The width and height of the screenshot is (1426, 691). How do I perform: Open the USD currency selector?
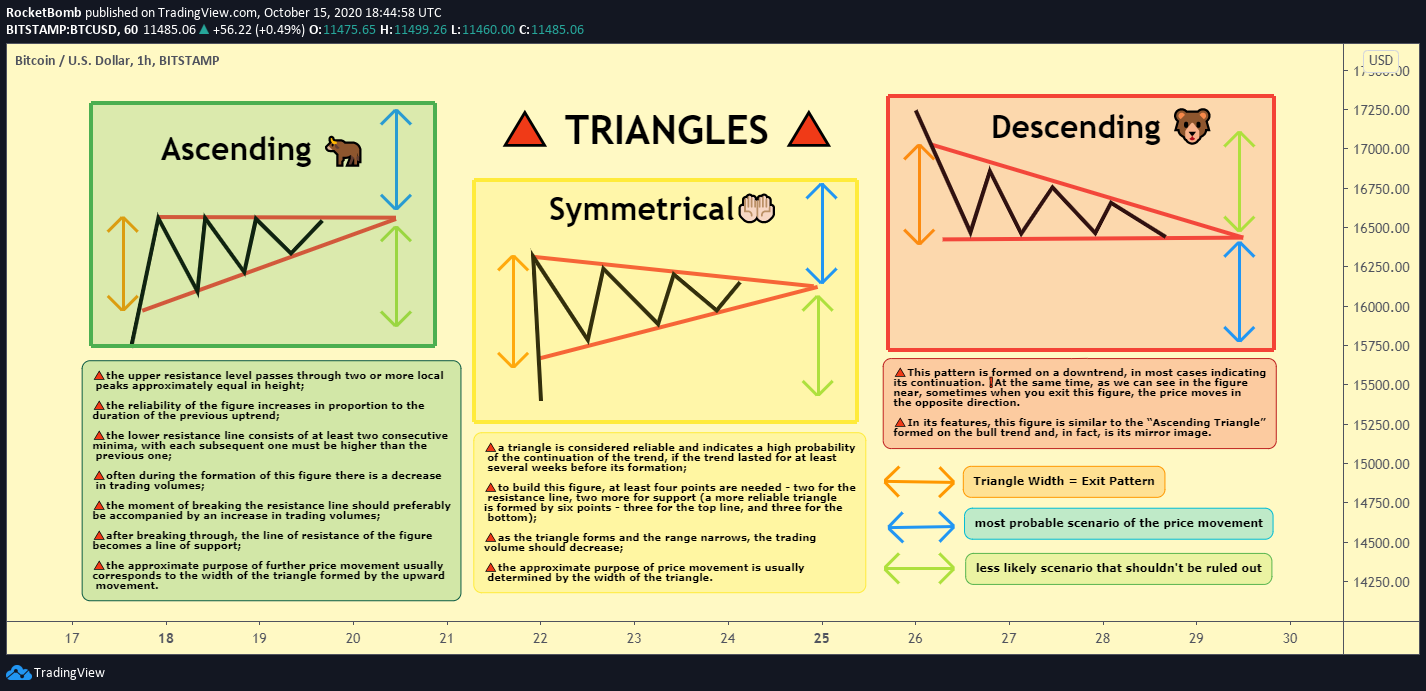[x=1381, y=60]
